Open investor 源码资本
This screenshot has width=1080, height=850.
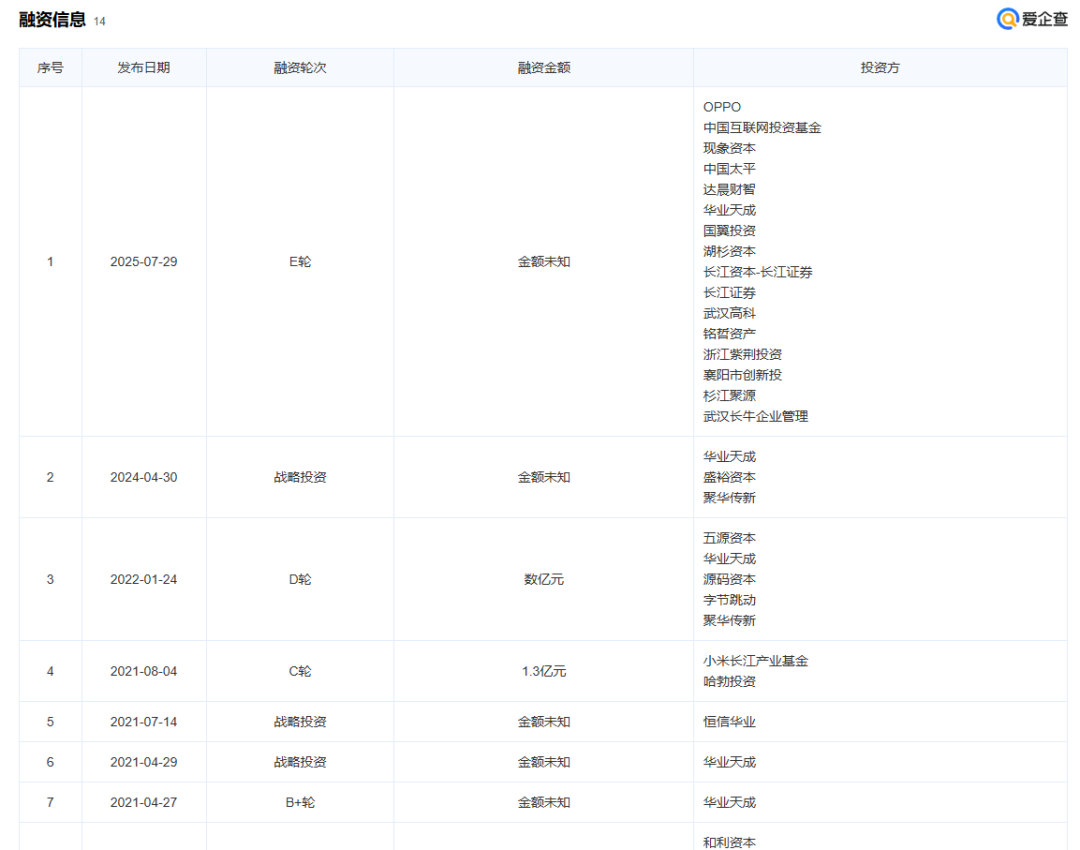click(729, 579)
